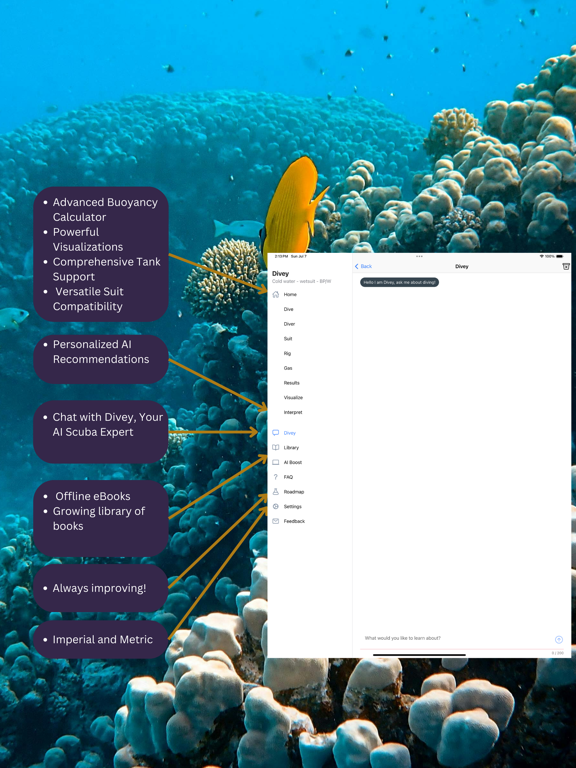
Task: Select the Home label in sidebar
Action: tap(290, 294)
